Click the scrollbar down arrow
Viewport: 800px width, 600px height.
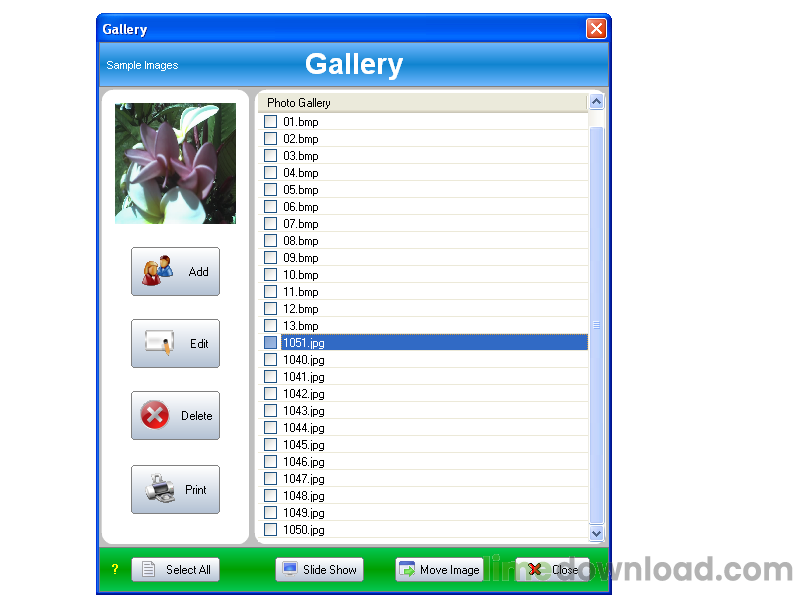tap(597, 533)
